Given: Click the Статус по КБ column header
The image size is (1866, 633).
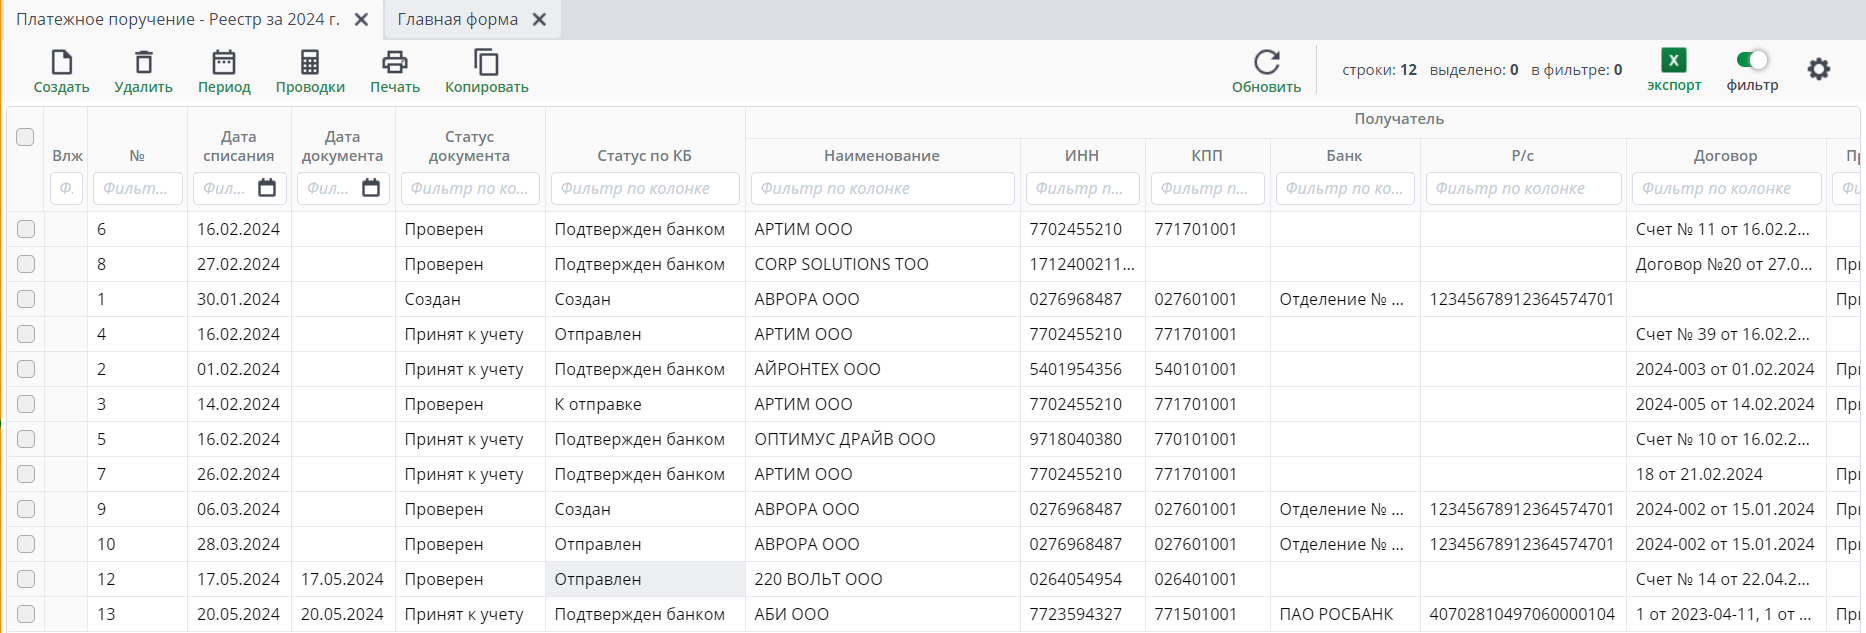Looking at the screenshot, I should (x=644, y=156).
